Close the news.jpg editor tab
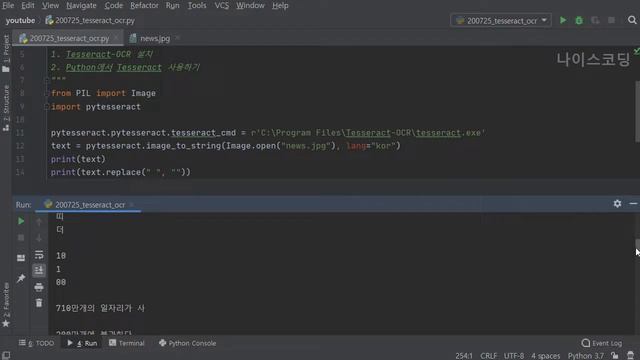Screen dimensions: 640x360 178,38
